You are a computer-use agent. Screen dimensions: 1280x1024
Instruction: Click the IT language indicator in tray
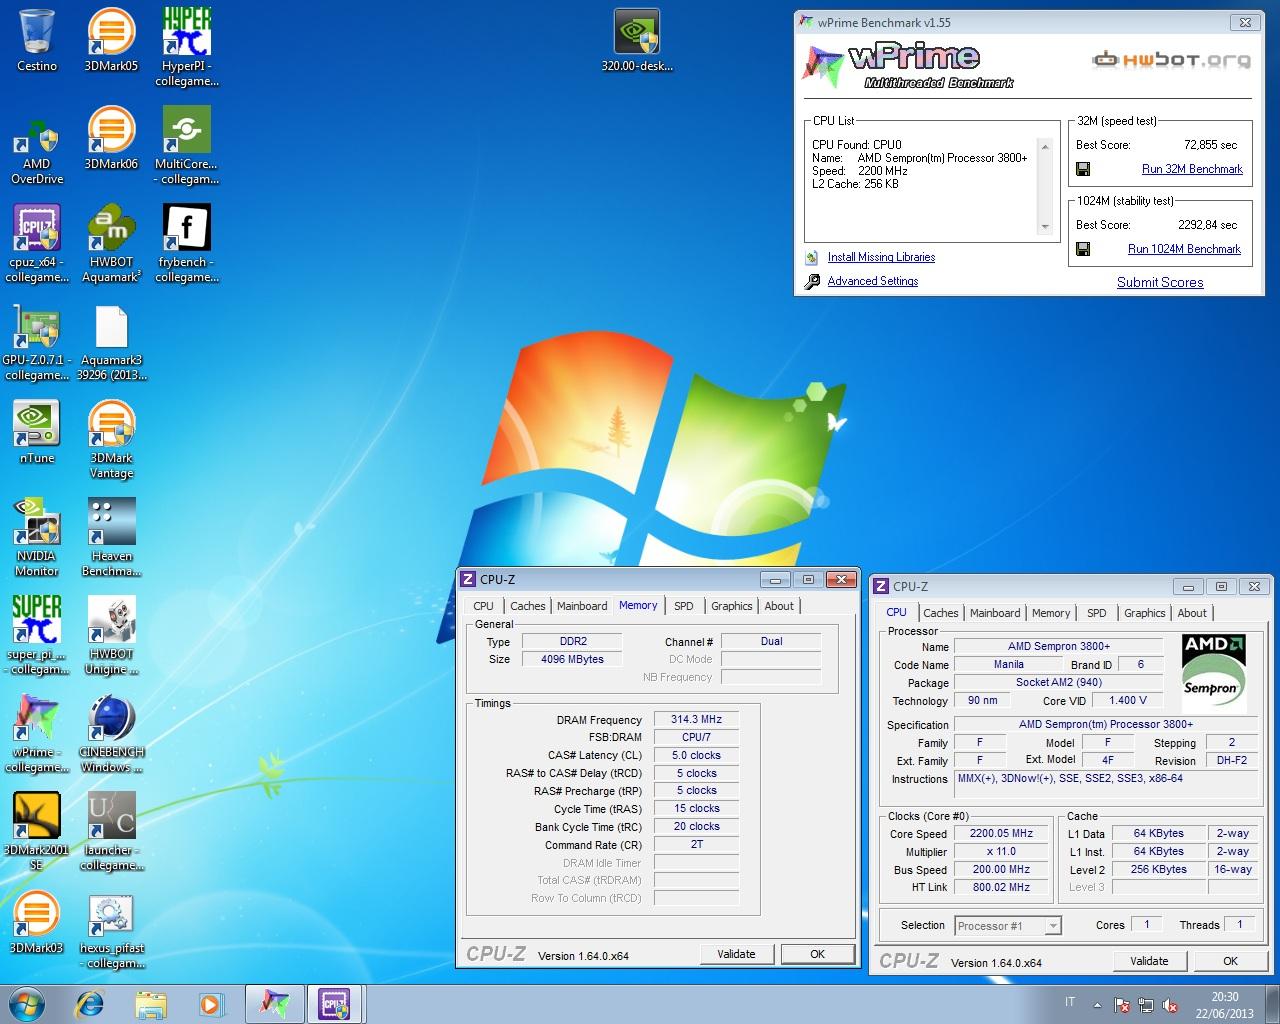(1070, 1002)
